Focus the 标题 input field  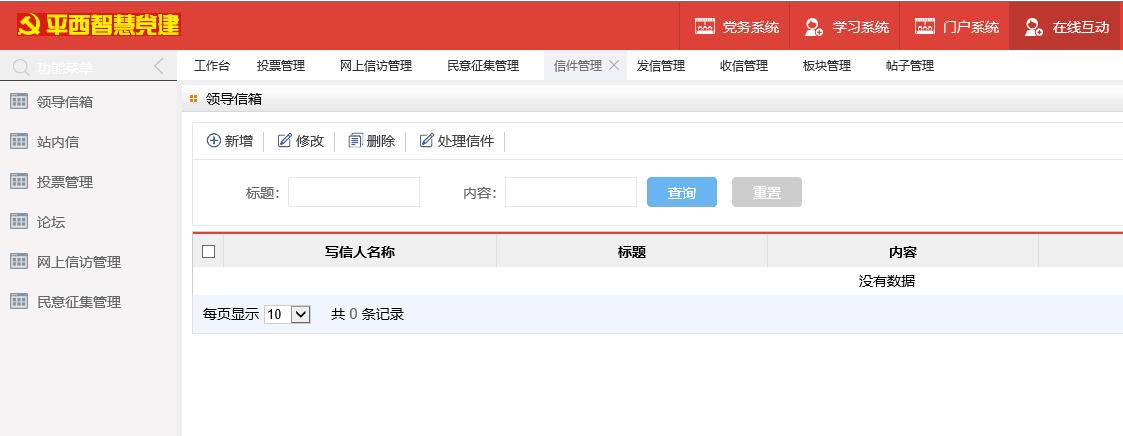click(x=354, y=192)
